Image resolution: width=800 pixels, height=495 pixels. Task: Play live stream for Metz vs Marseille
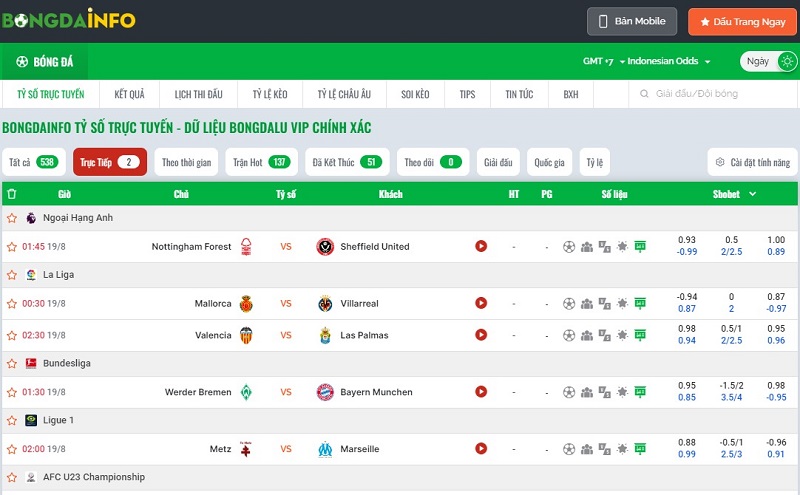coord(481,449)
